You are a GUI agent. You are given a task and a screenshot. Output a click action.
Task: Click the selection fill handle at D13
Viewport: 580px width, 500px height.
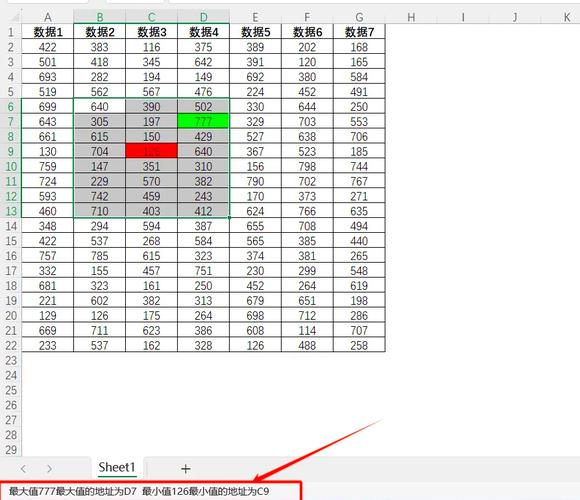pos(229,218)
